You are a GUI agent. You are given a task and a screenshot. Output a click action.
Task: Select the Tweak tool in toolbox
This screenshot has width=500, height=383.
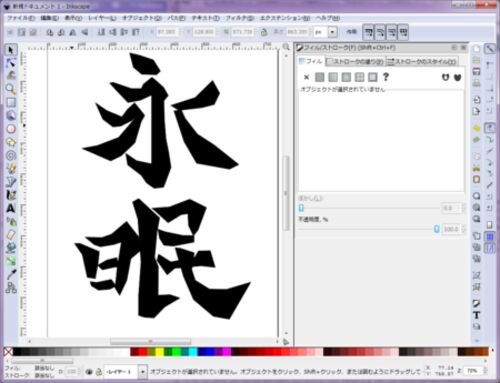(11, 75)
